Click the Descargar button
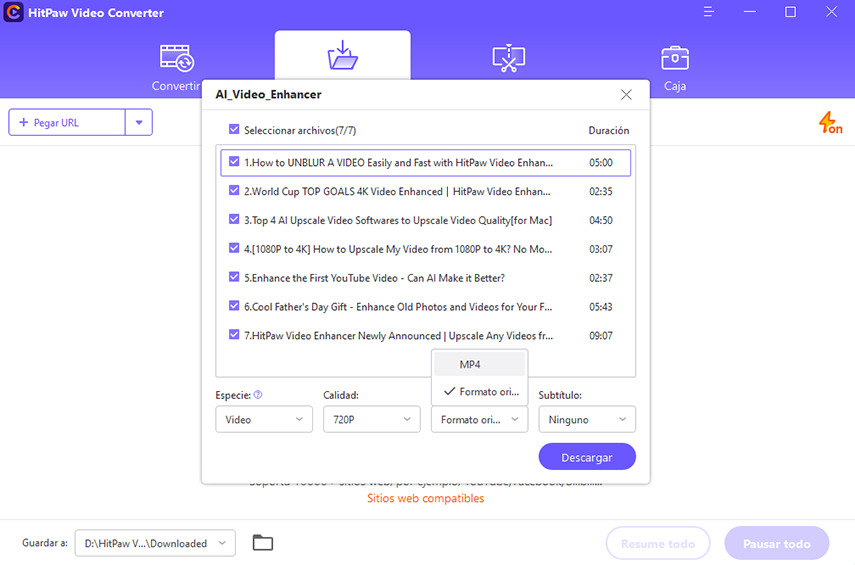This screenshot has height=565, width=855. tap(587, 456)
